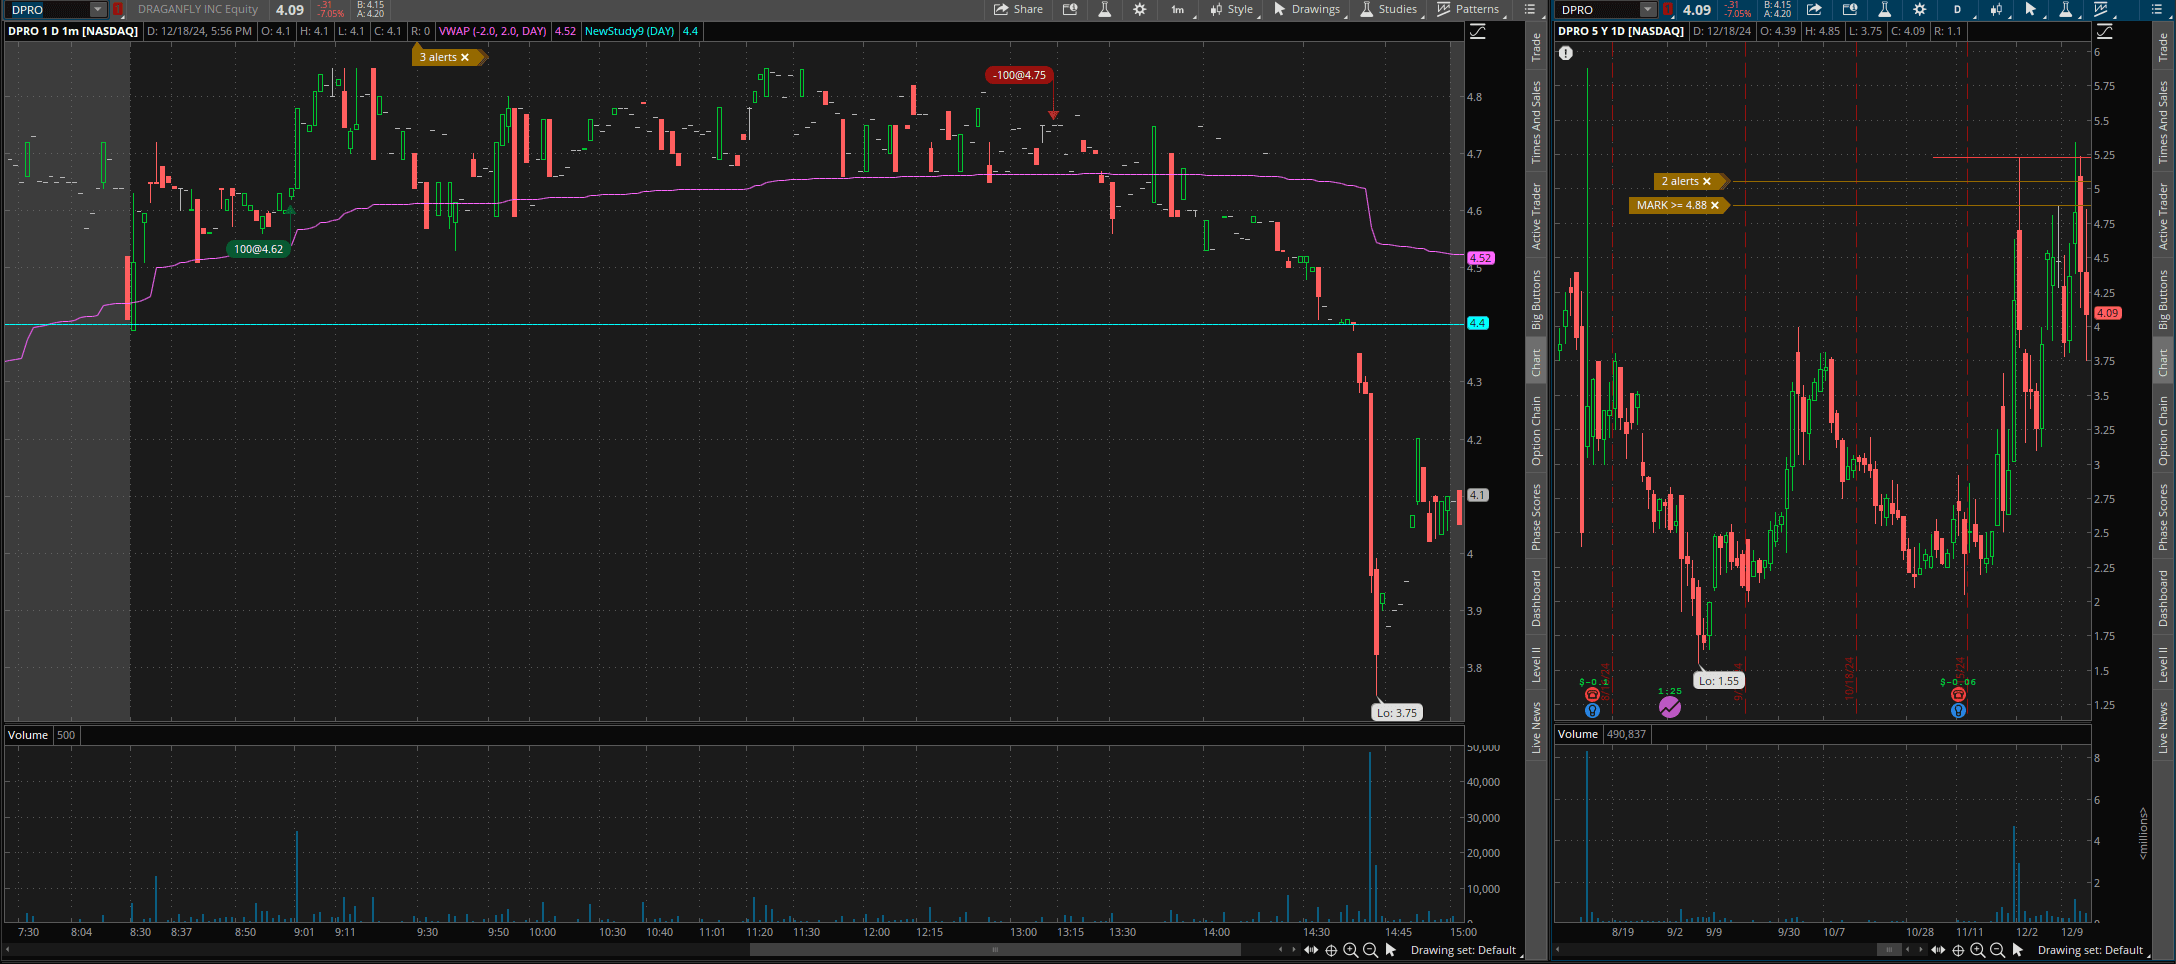
Task: Click left chart's red symbol link indicator
Action: (x=118, y=9)
